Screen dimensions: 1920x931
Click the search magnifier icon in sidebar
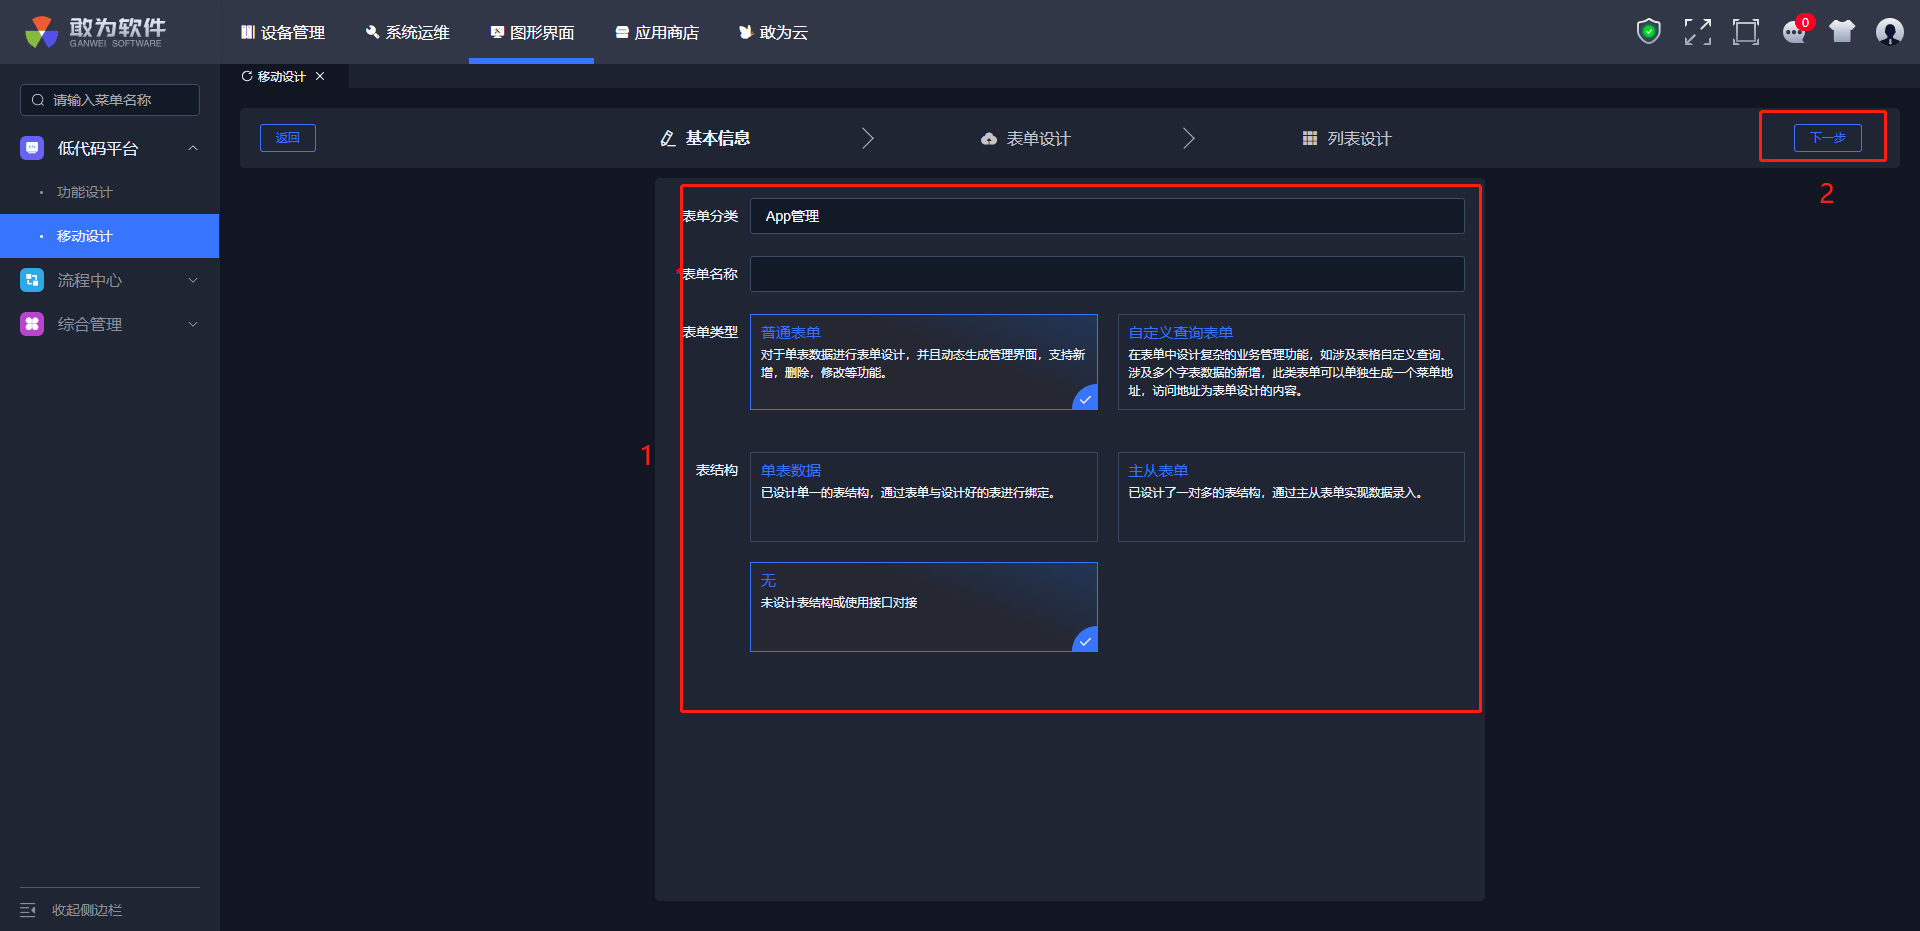click(38, 100)
